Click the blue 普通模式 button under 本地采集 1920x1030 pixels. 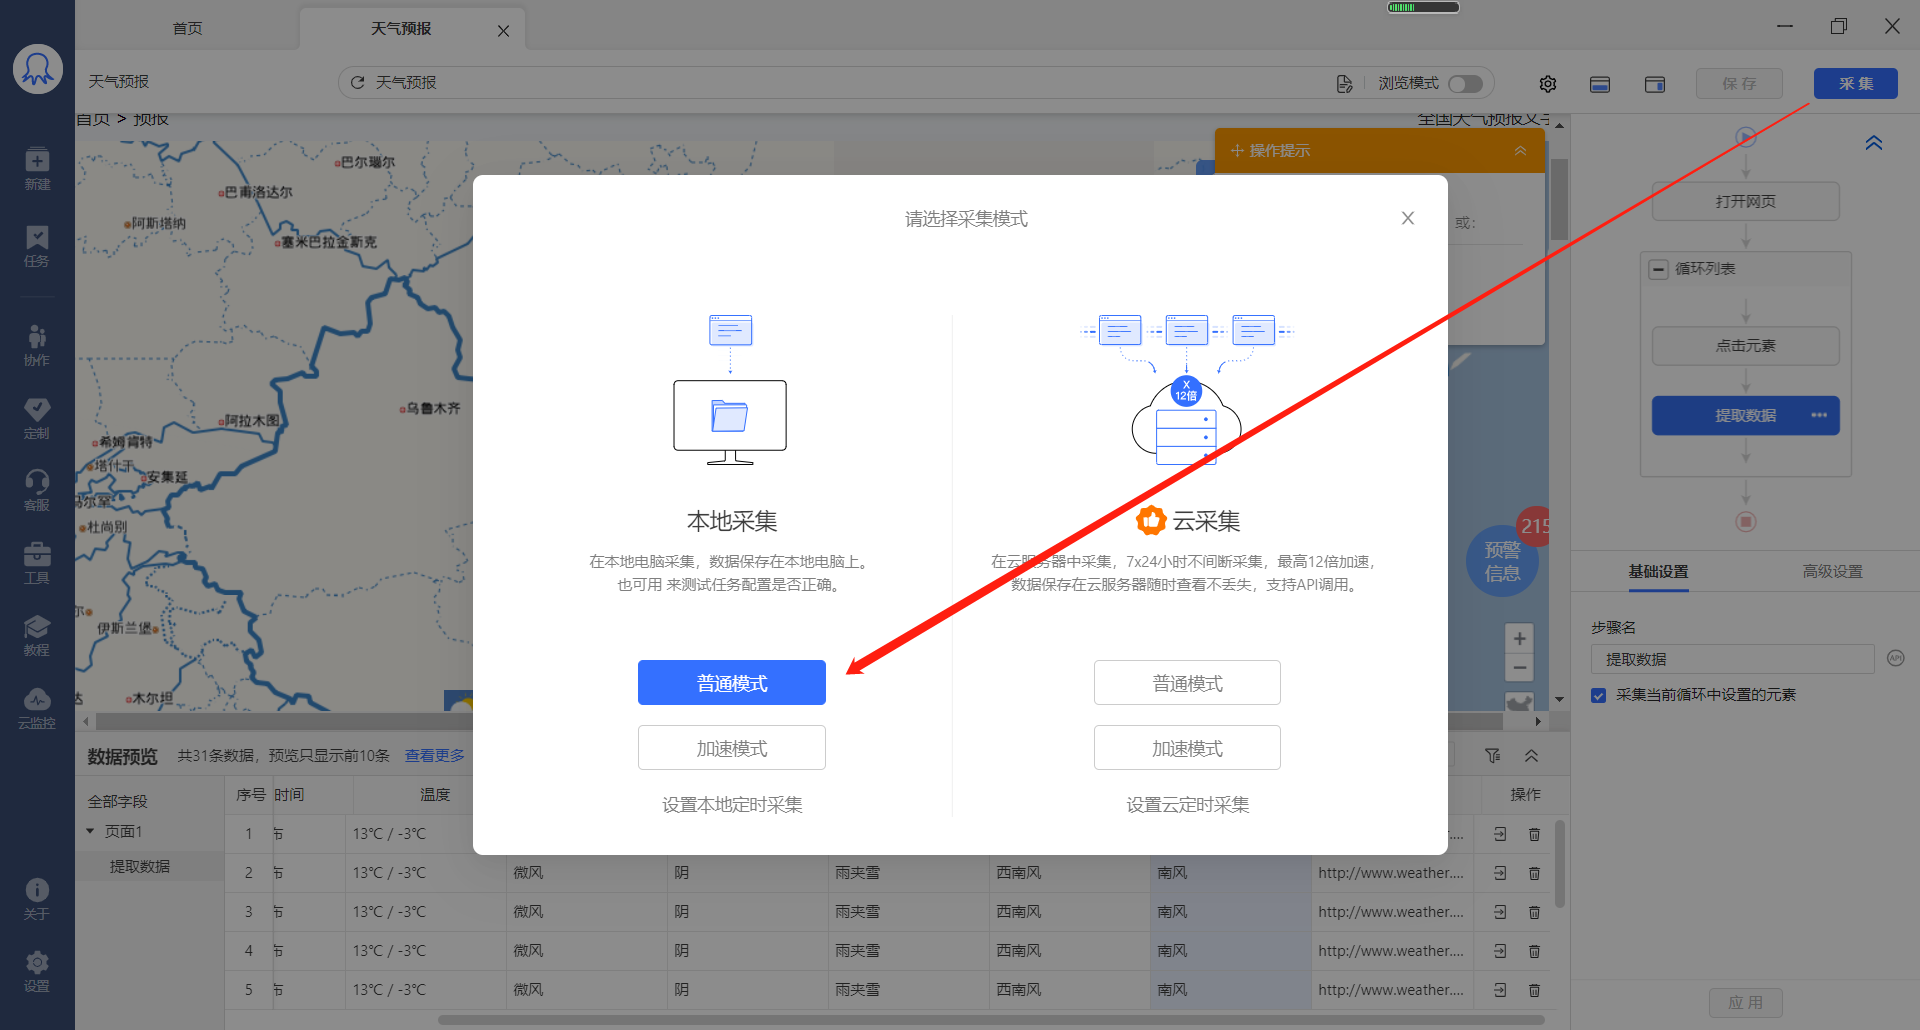pyautogui.click(x=731, y=683)
